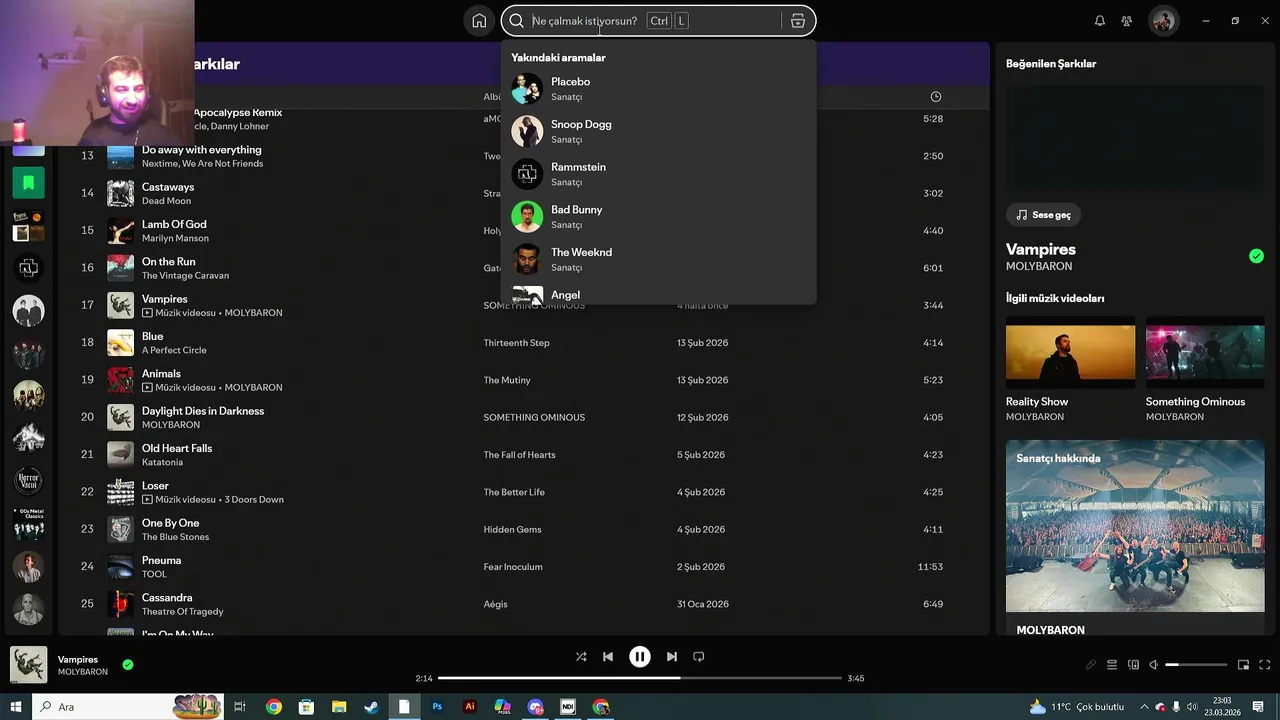The width and height of the screenshot is (1280, 720).
Task: Open connect to a device
Action: (x=1133, y=665)
